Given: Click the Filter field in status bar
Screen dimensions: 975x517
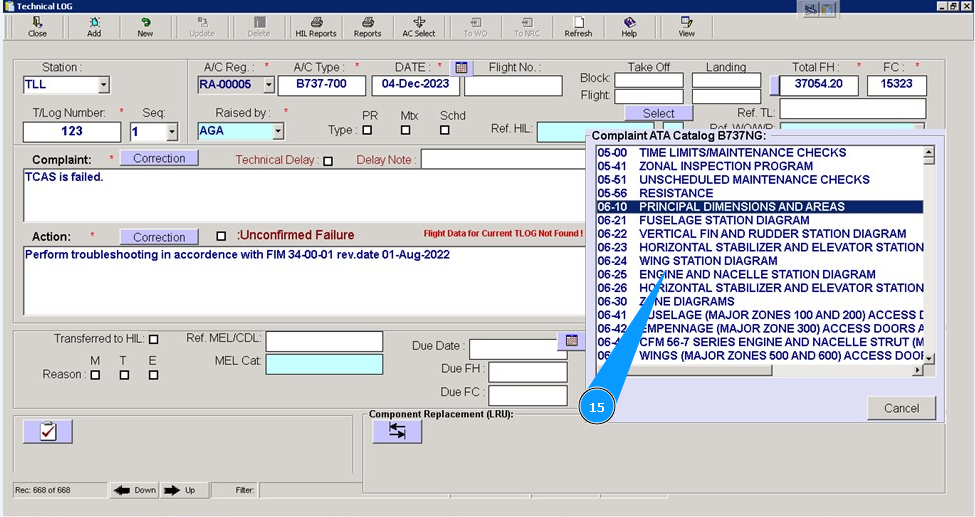Looking at the screenshot, I should (x=311, y=490).
